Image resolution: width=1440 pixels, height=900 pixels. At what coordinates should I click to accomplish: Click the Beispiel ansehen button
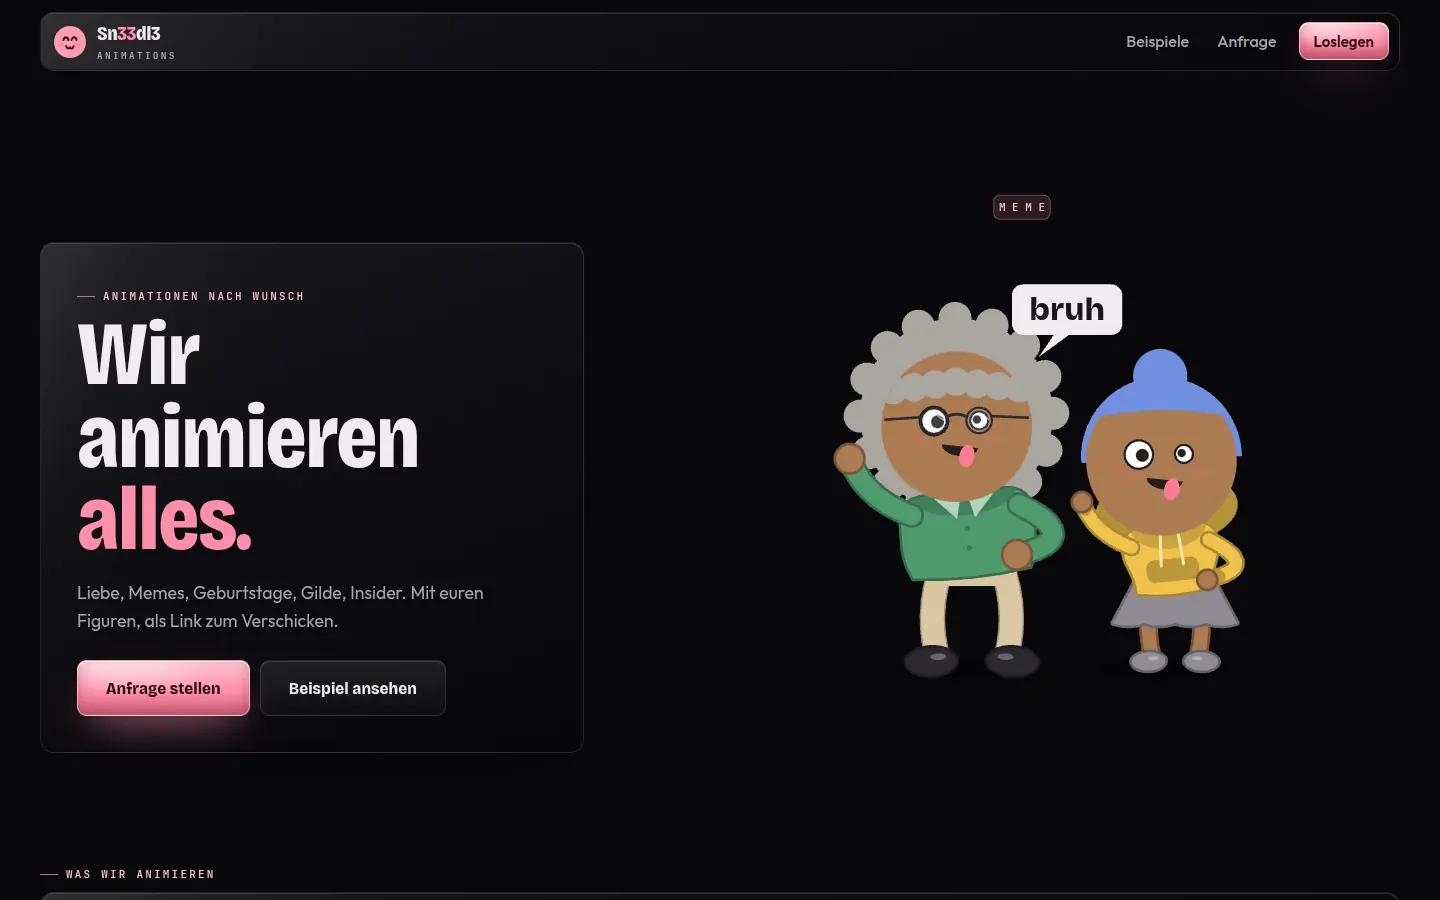tap(352, 688)
